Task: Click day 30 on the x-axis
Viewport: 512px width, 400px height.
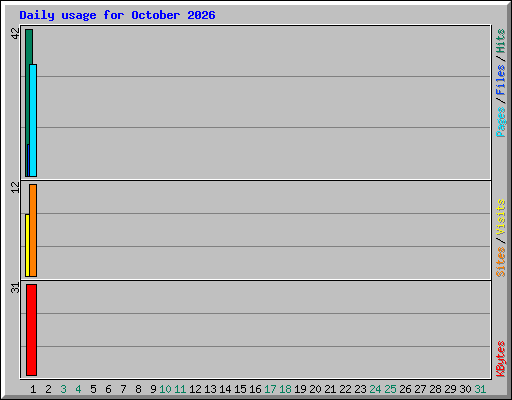Action: 465,389
